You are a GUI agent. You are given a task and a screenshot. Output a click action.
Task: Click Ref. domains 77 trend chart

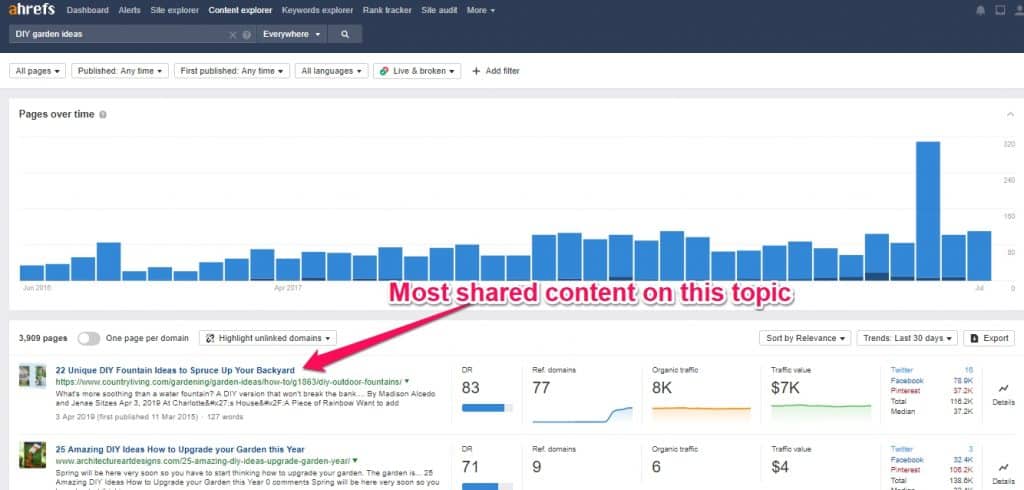point(583,414)
